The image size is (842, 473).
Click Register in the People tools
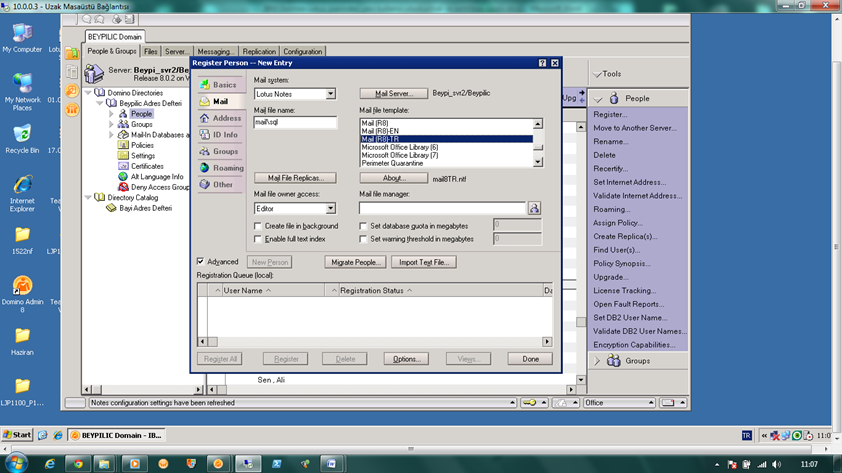(610, 114)
